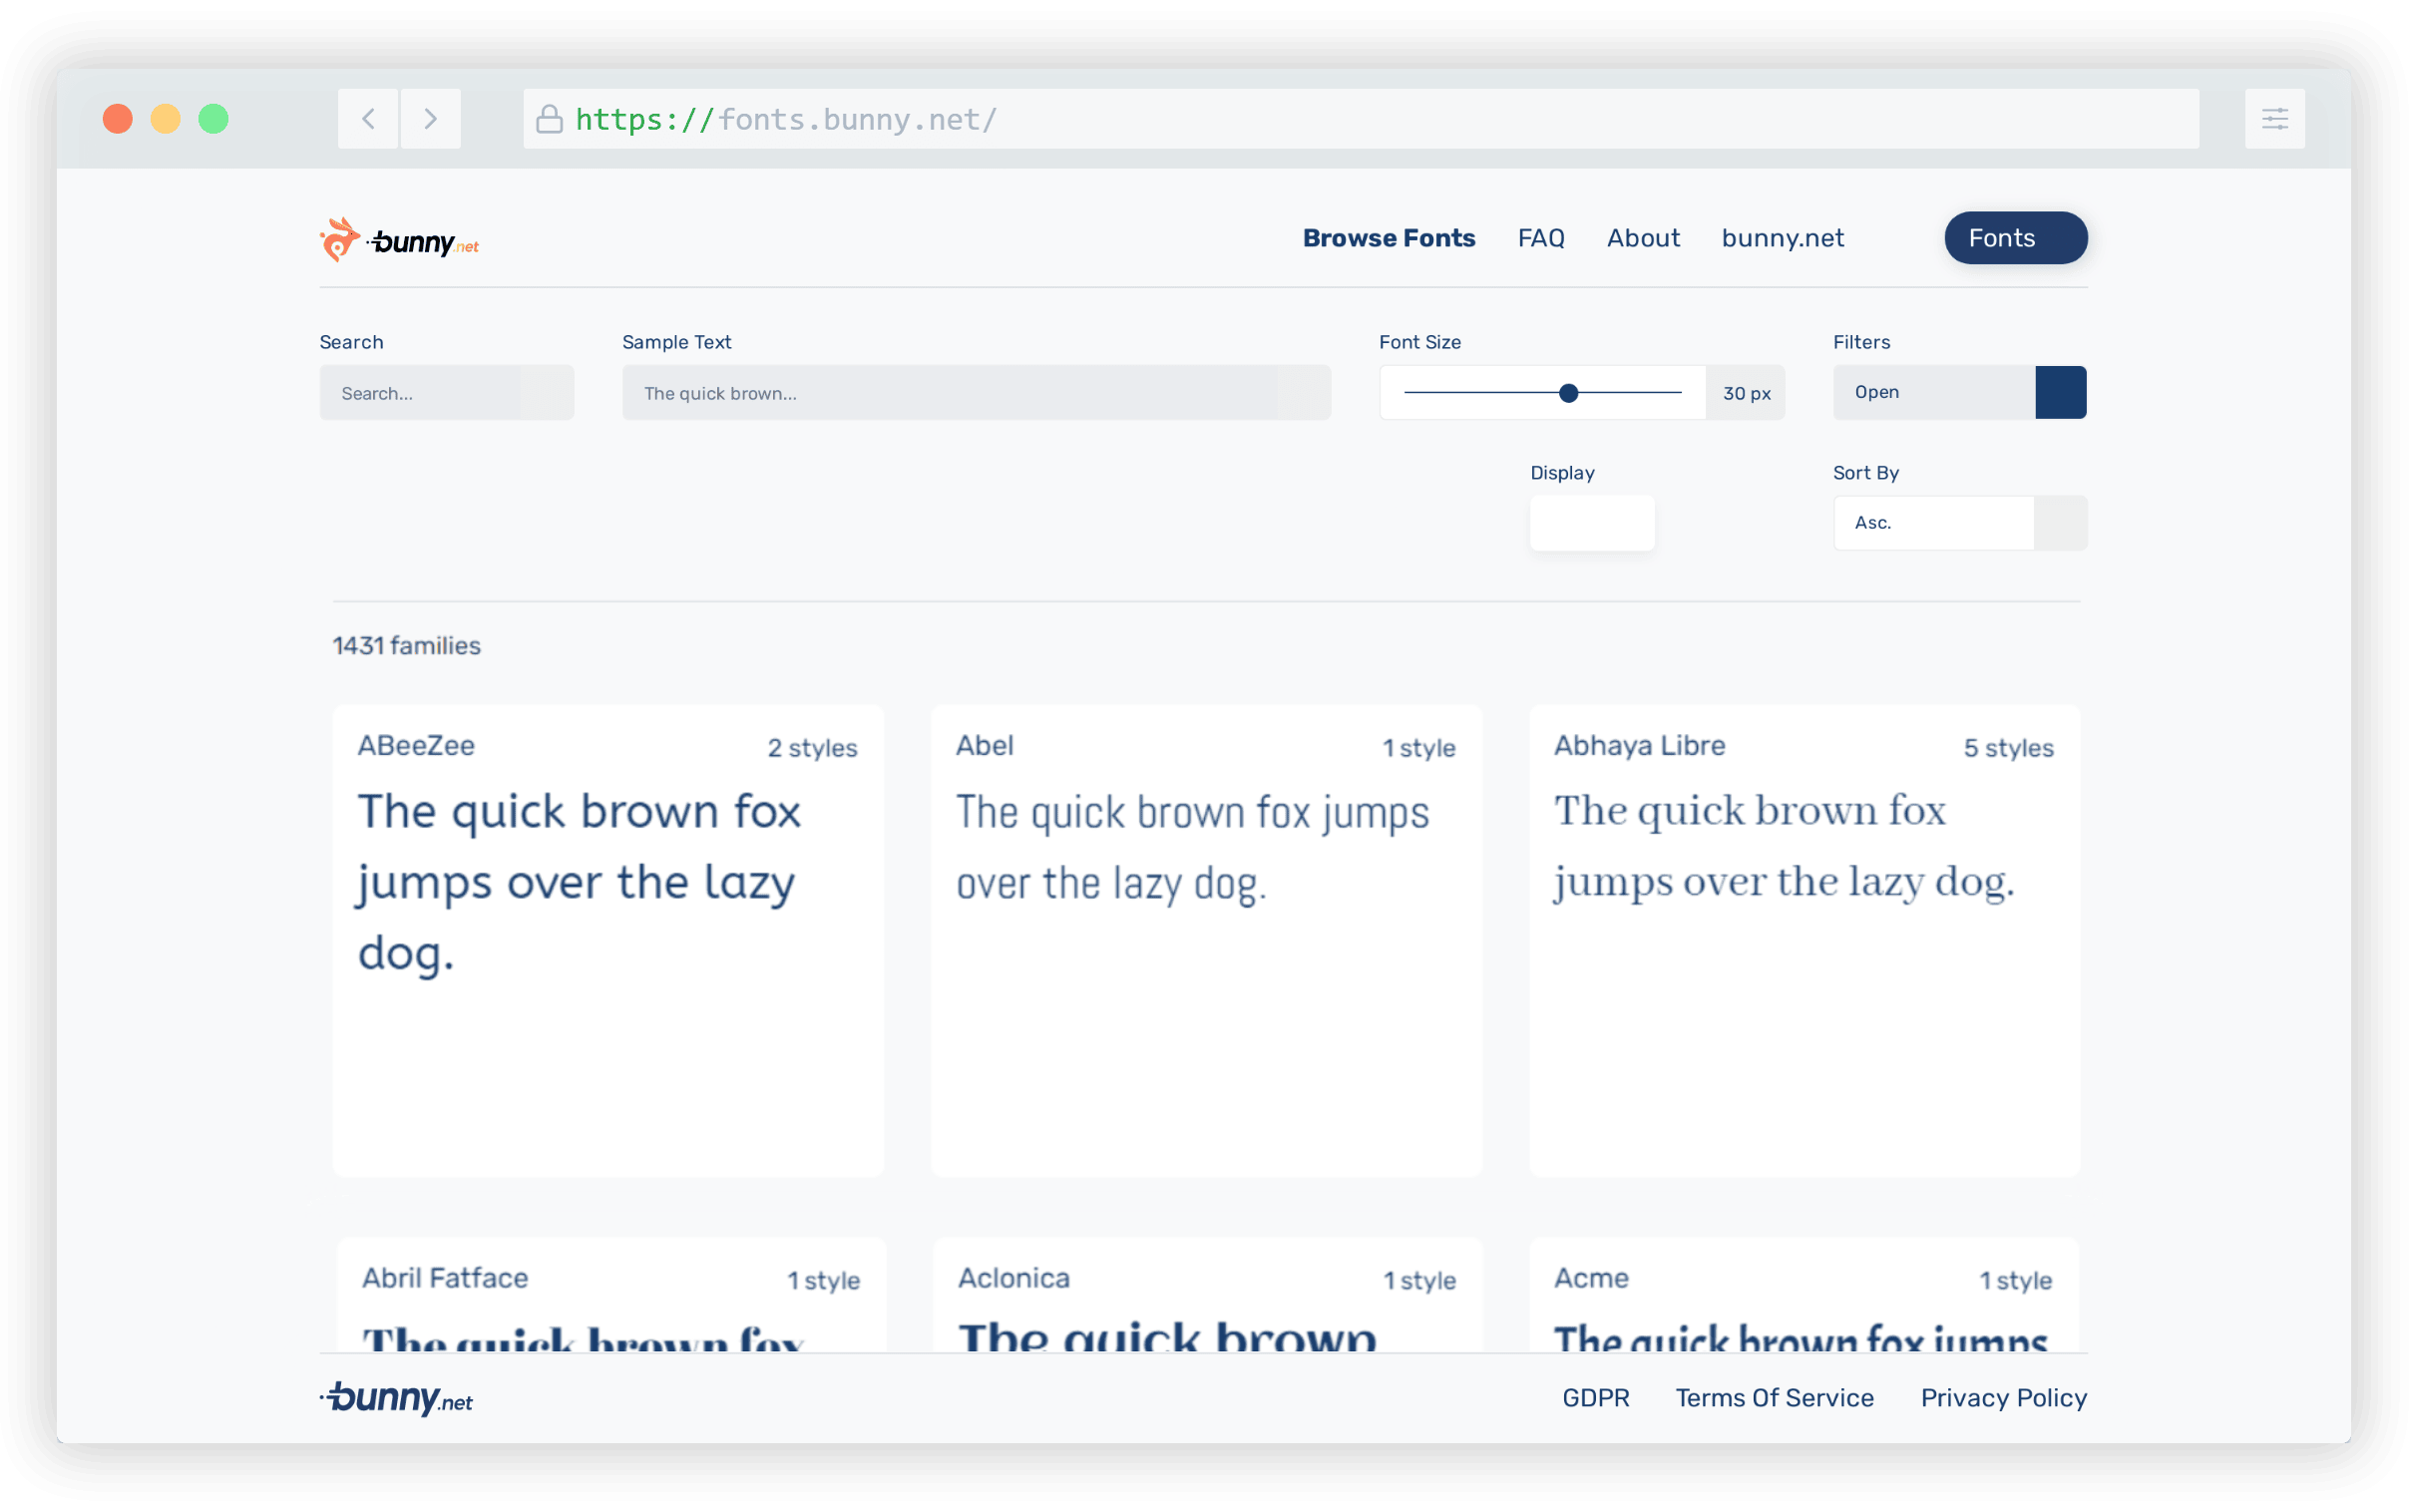
Task: Toggle the dark Filters square control
Action: tap(2061, 392)
